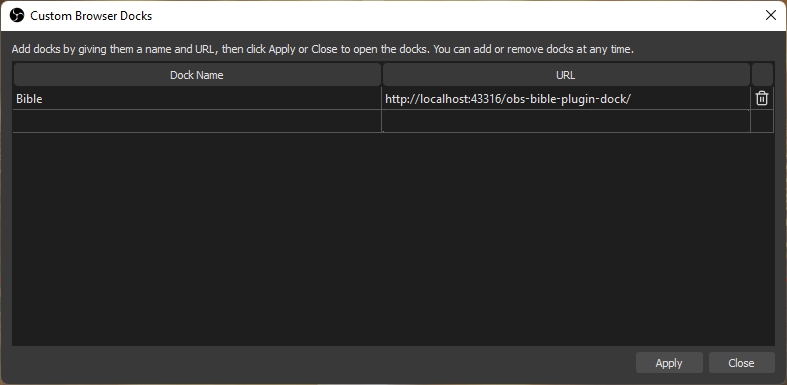787x385 pixels.
Task: Select the localhost:43316 URL cell
Action: tap(566, 98)
